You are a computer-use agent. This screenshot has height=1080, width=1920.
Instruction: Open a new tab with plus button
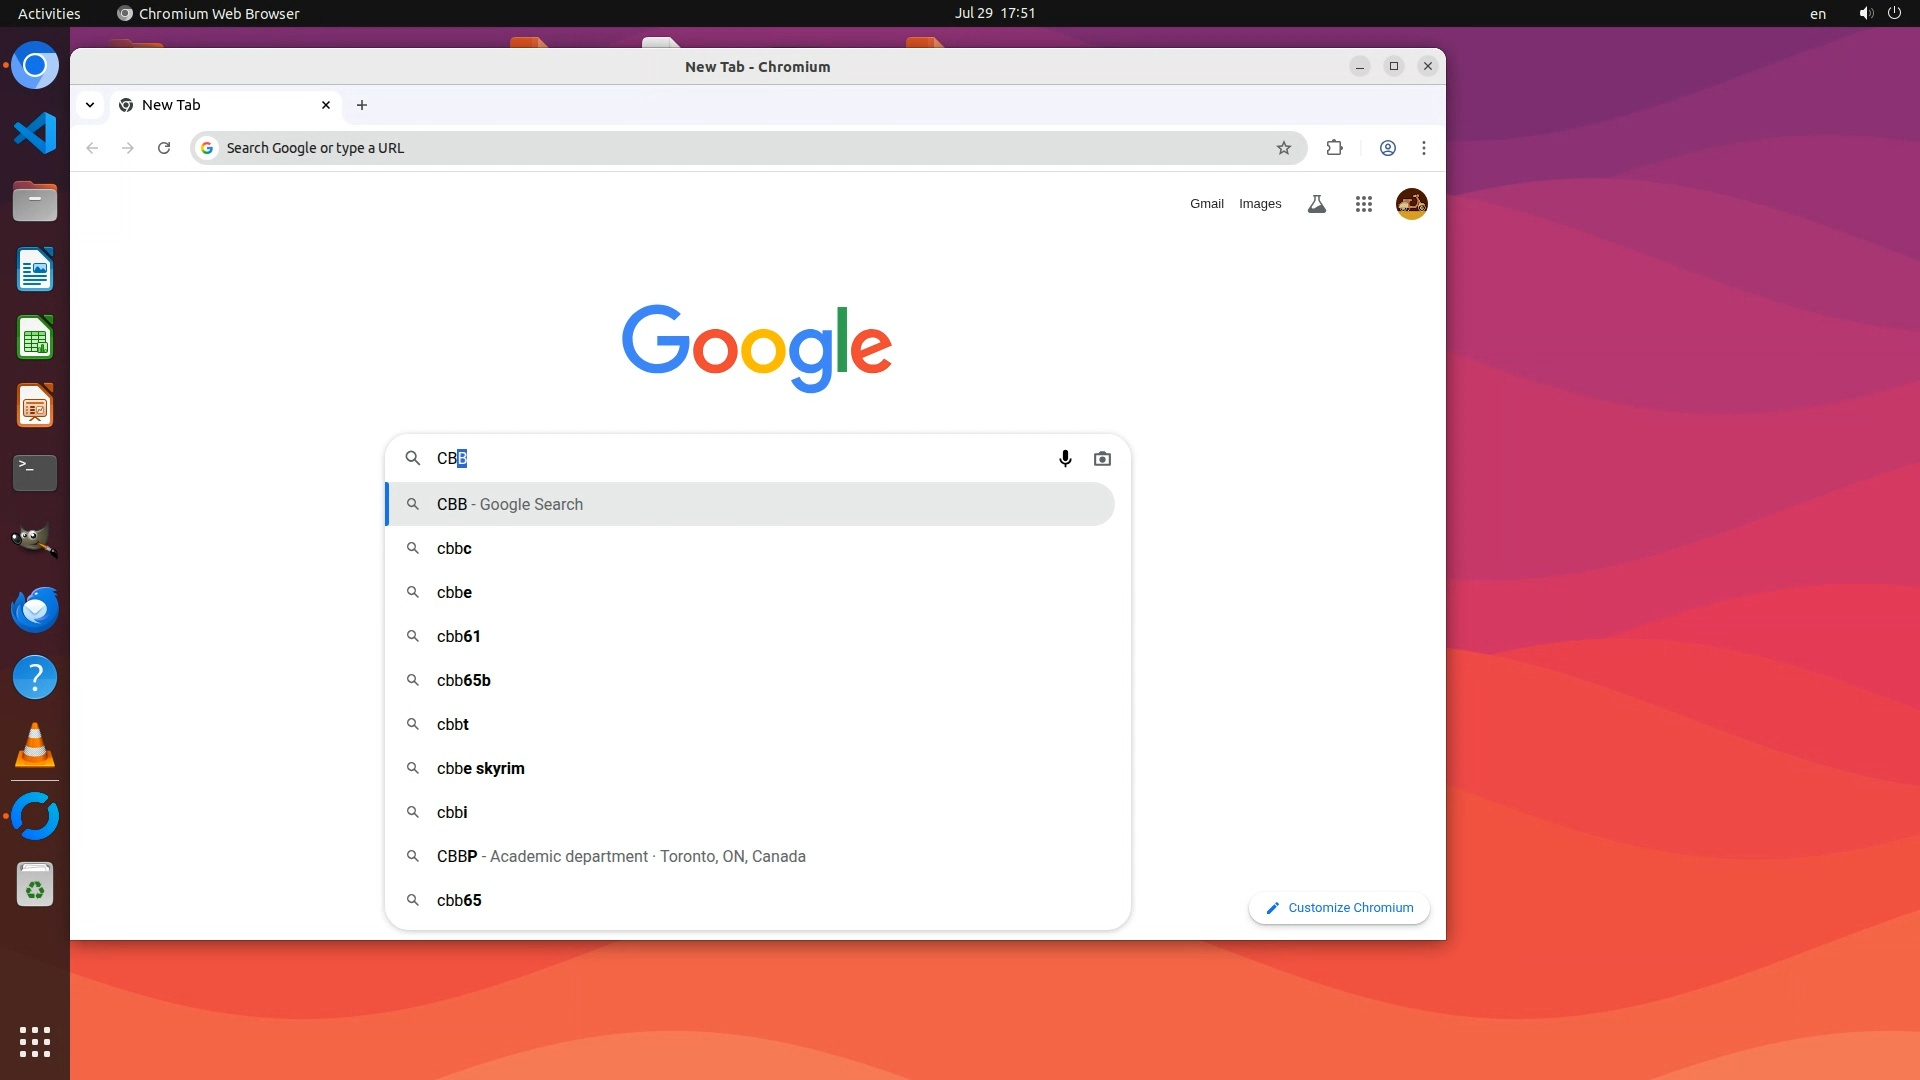click(362, 105)
